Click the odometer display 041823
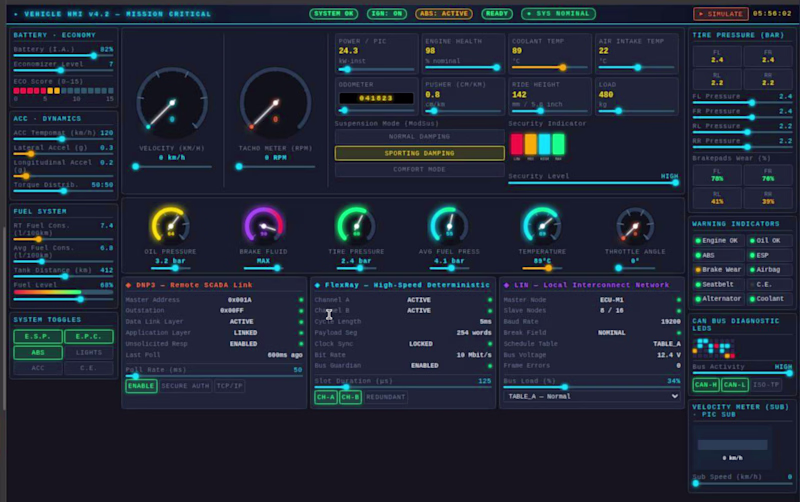Image resolution: width=800 pixels, height=502 pixels. click(x=376, y=98)
